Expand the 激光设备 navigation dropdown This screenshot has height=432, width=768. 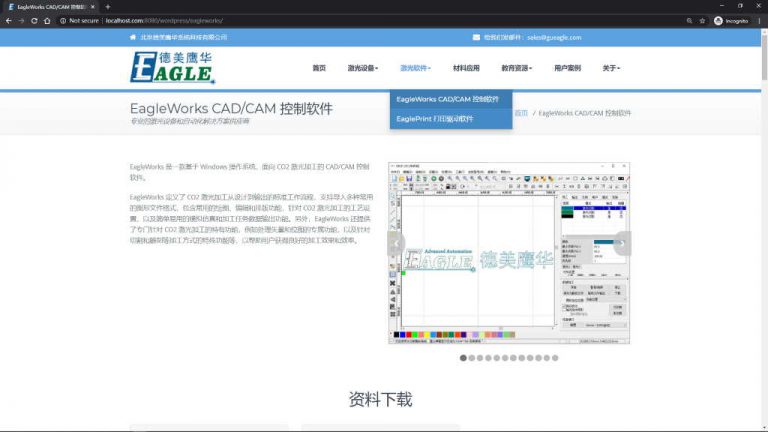(362, 68)
